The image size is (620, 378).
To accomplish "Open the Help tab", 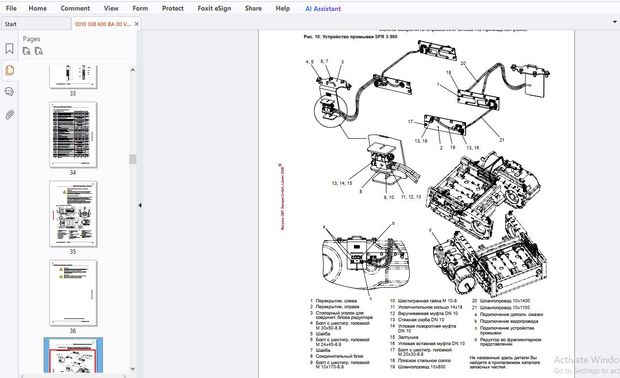I will tap(282, 8).
